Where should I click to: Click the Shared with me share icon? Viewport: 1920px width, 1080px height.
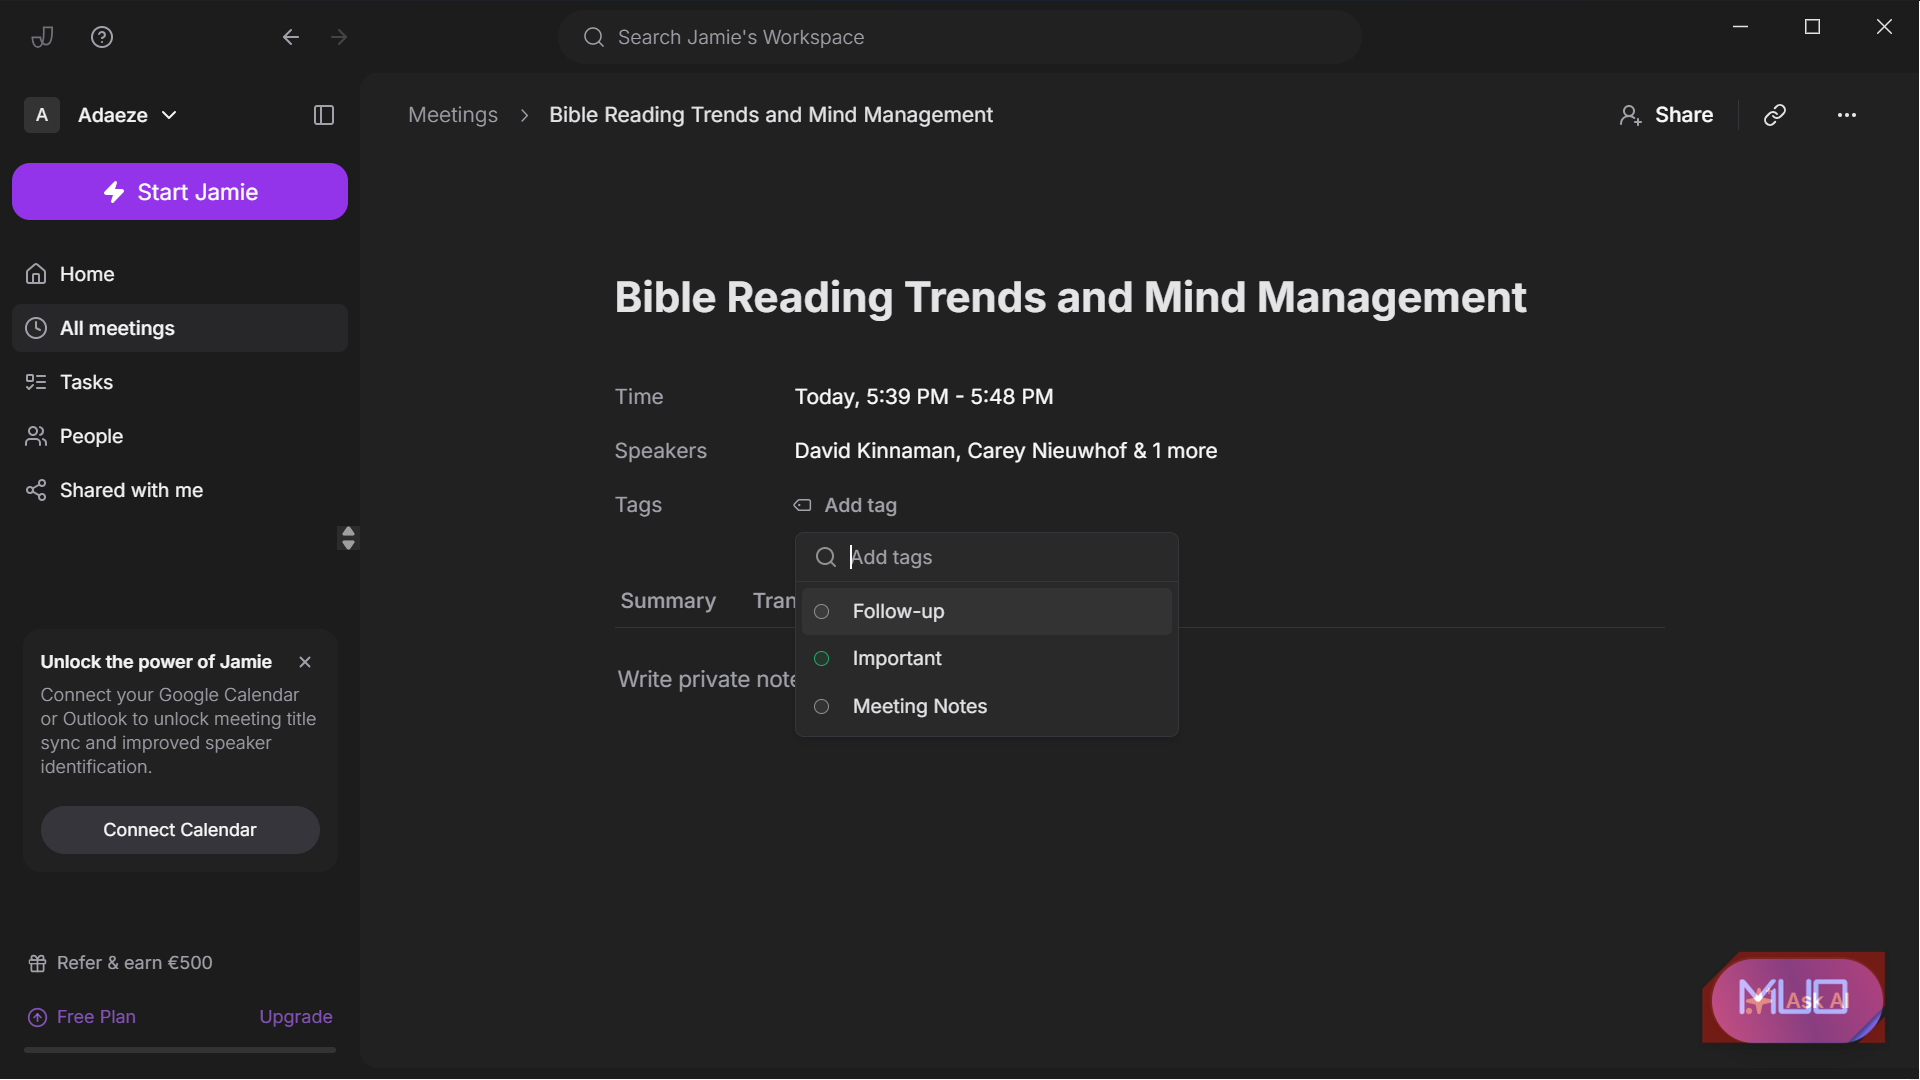(x=36, y=490)
